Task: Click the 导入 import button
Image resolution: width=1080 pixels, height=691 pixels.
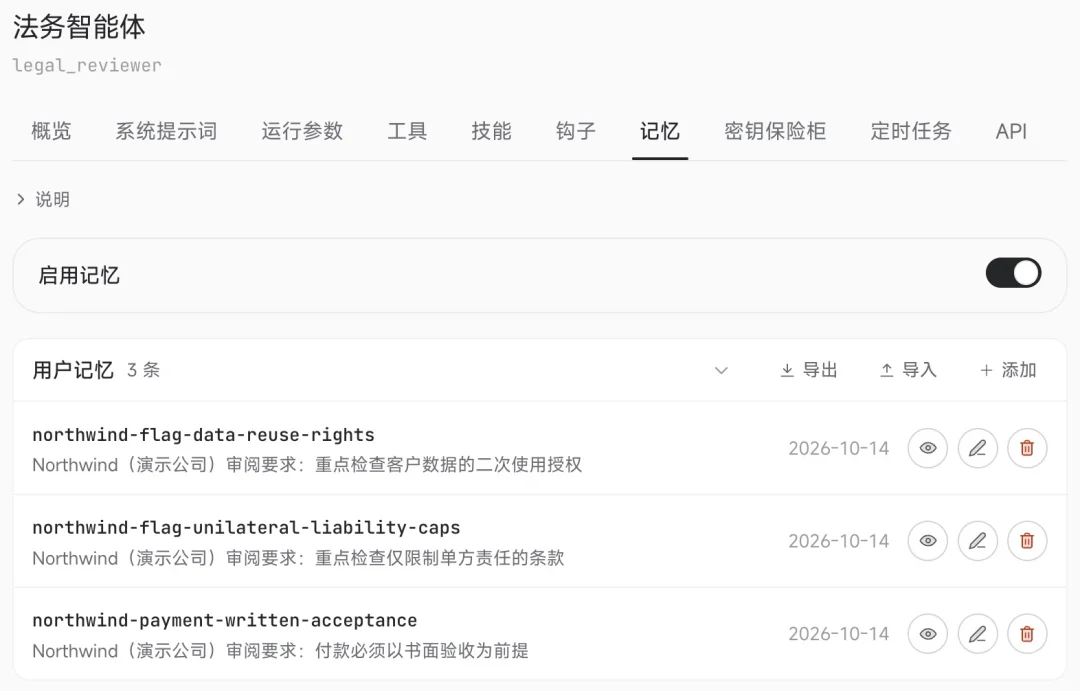Action: click(908, 370)
